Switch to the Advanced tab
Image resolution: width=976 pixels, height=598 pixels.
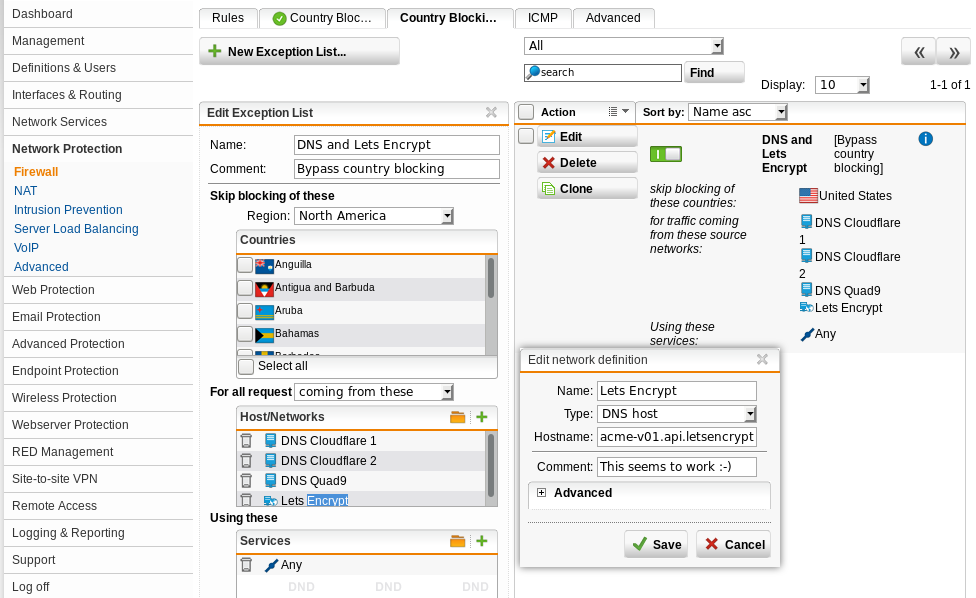613,18
